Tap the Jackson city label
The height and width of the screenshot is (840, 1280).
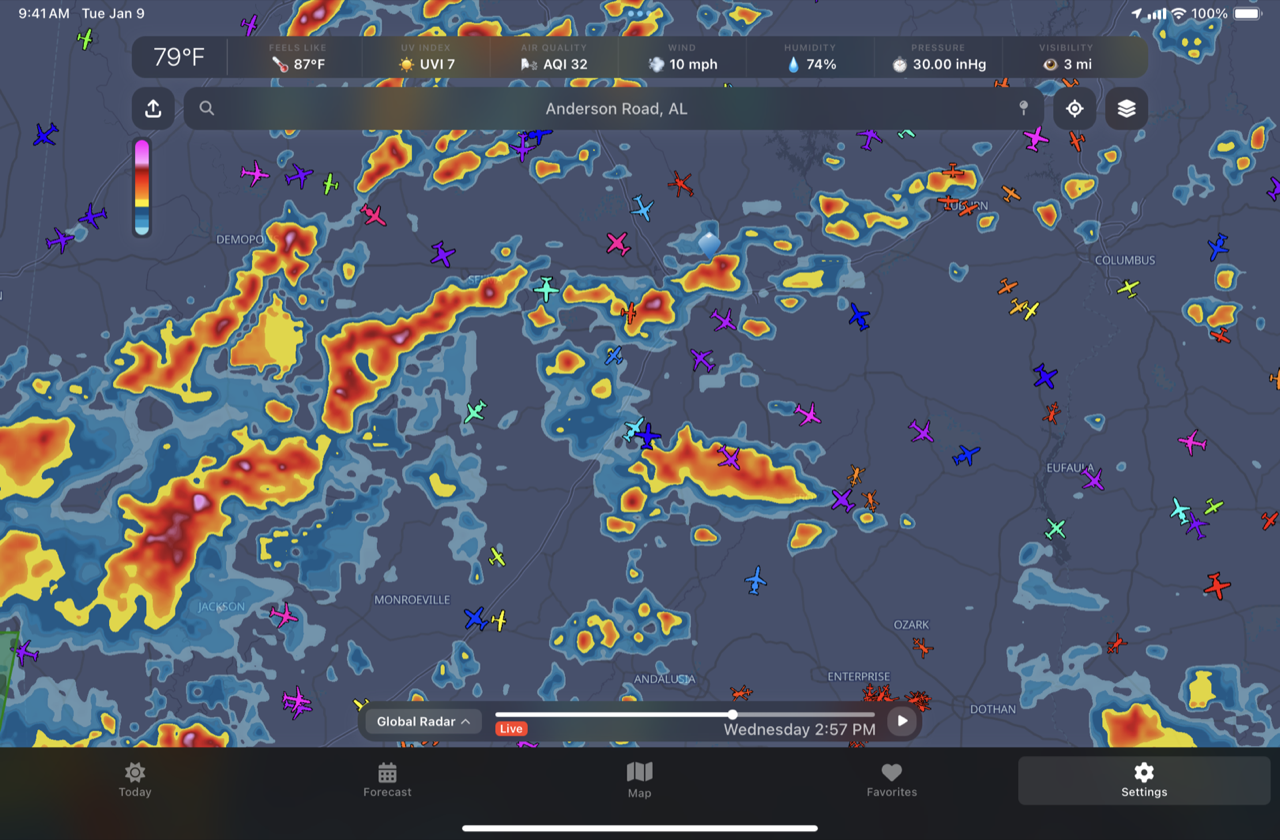click(x=221, y=607)
